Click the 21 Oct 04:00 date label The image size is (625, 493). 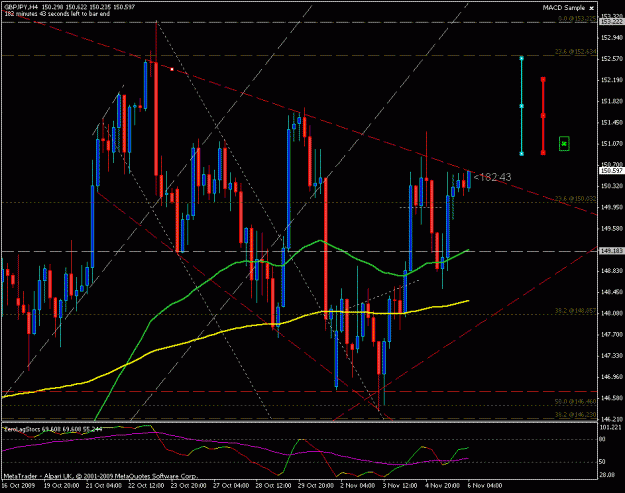point(104,486)
